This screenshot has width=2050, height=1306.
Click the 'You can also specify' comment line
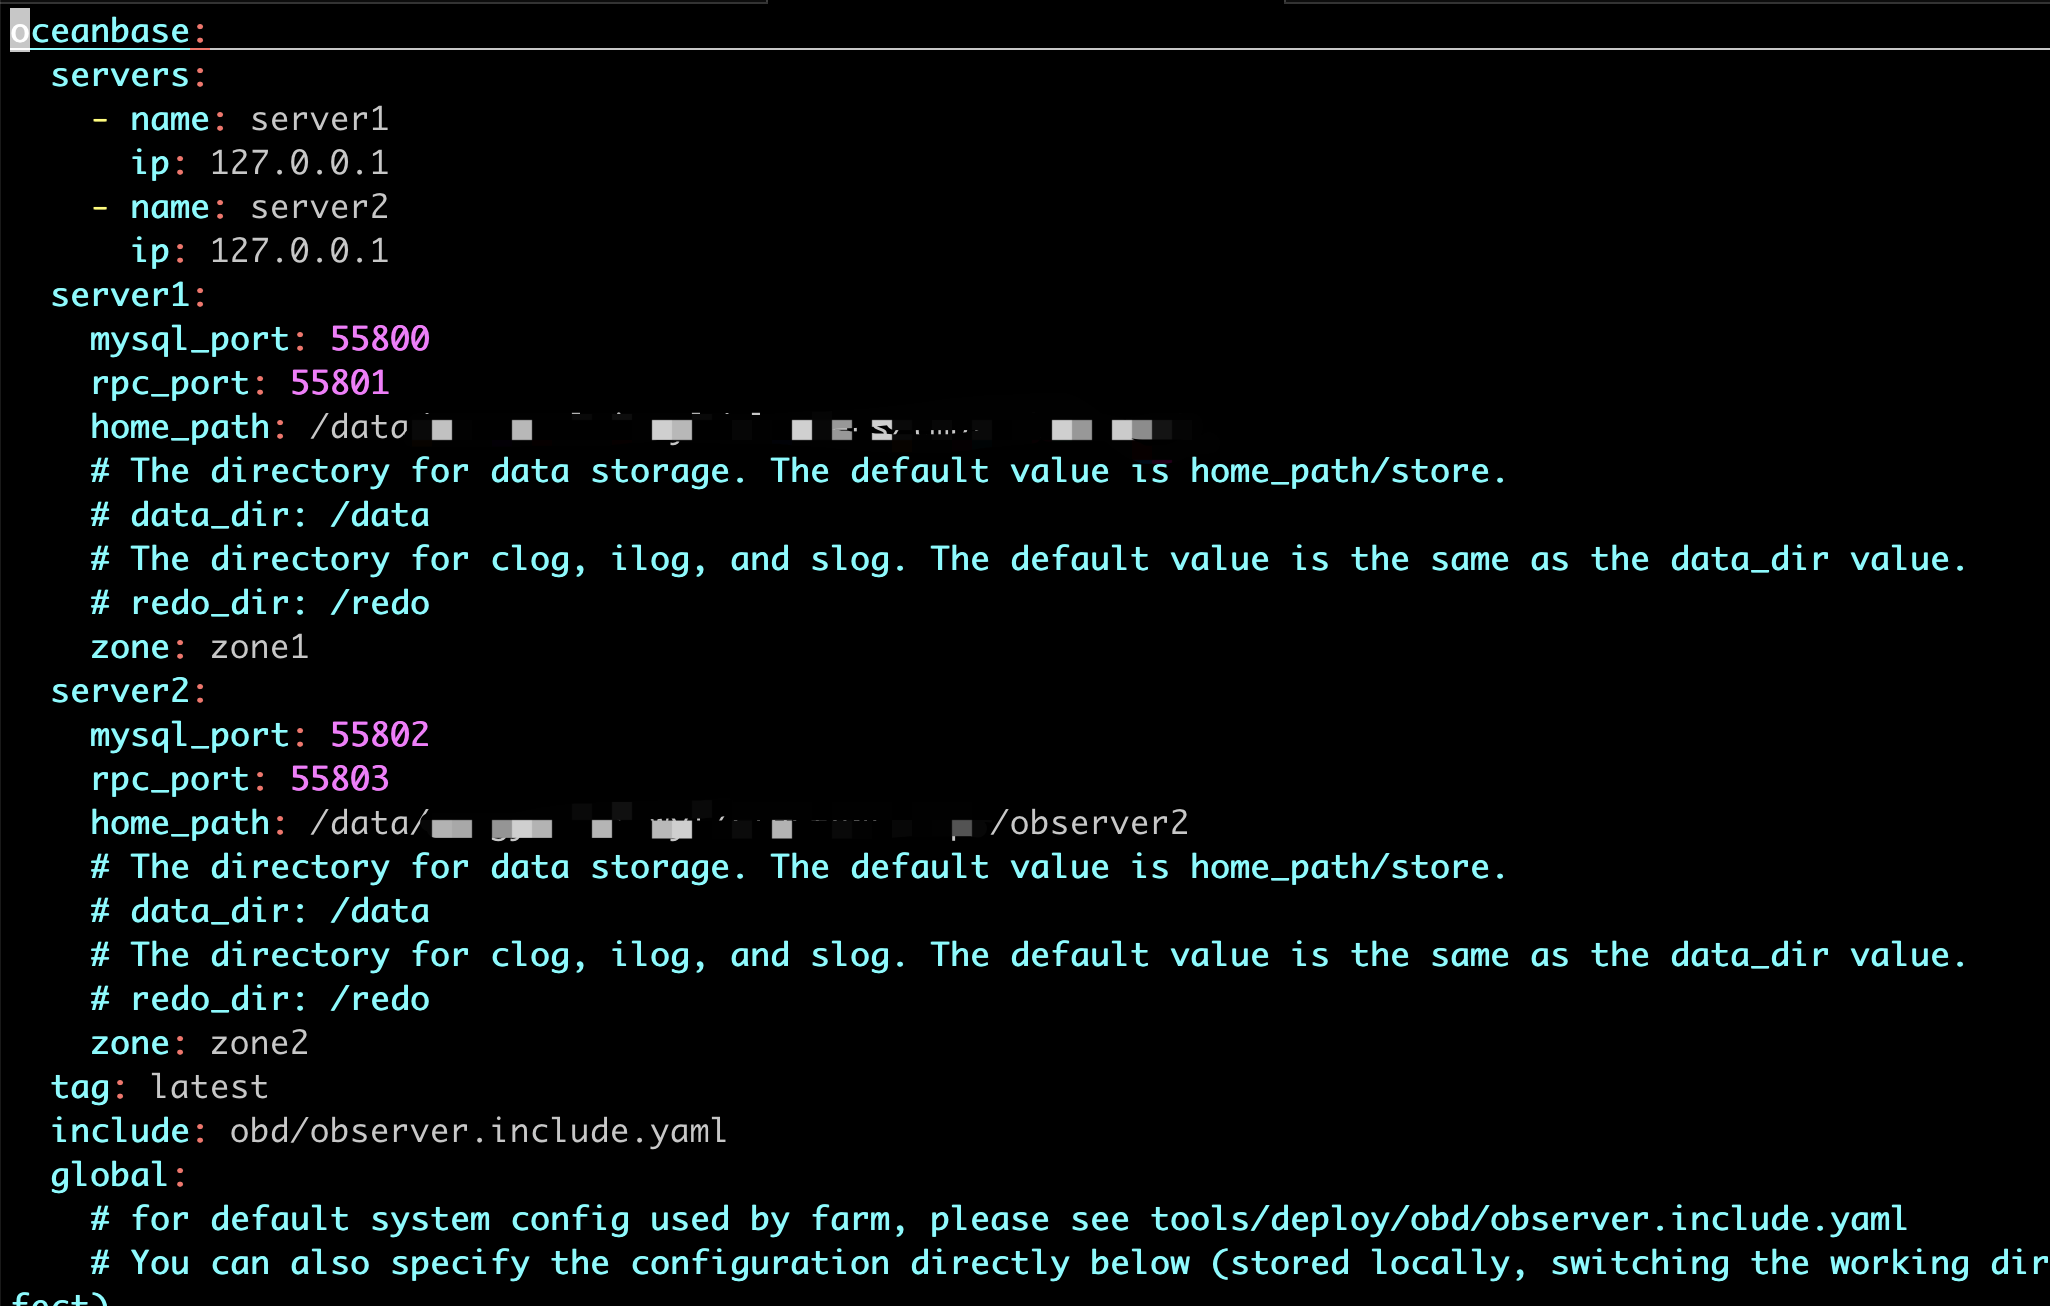click(x=1069, y=1263)
